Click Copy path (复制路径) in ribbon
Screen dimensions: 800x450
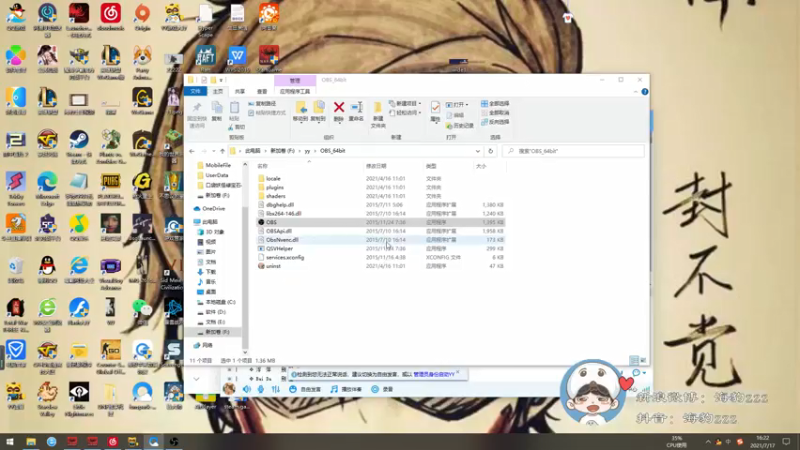pos(262,104)
